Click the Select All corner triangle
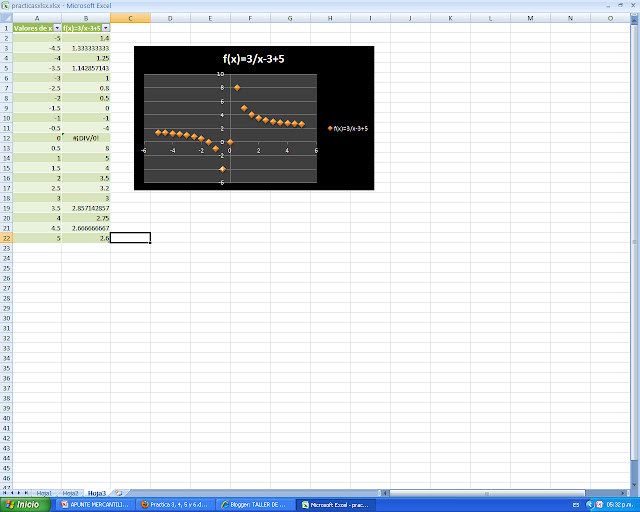640x512 pixels. (6, 18)
